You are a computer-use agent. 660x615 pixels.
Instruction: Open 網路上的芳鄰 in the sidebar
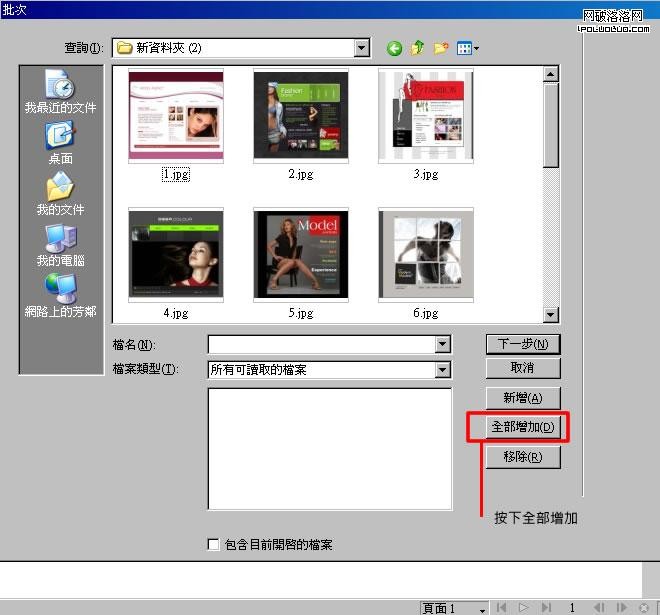tap(60, 295)
